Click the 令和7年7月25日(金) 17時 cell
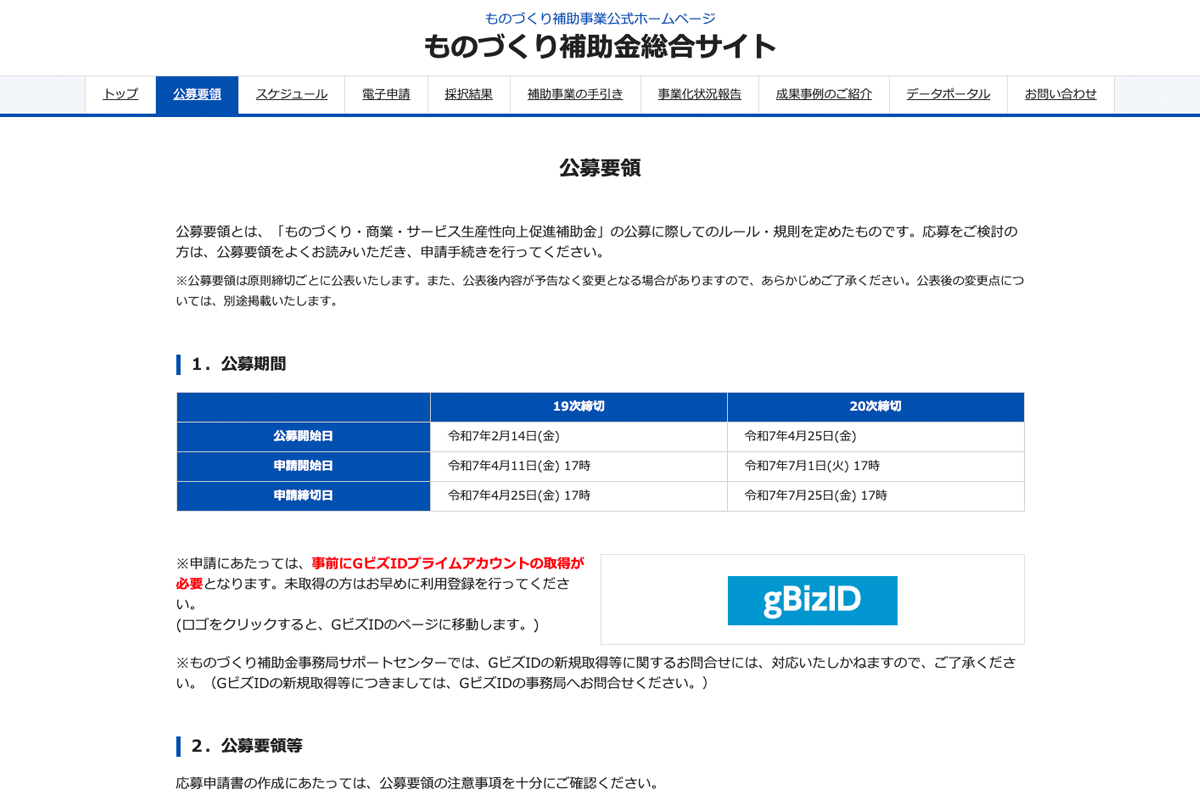Viewport: 1200px width, 800px height. (x=876, y=496)
